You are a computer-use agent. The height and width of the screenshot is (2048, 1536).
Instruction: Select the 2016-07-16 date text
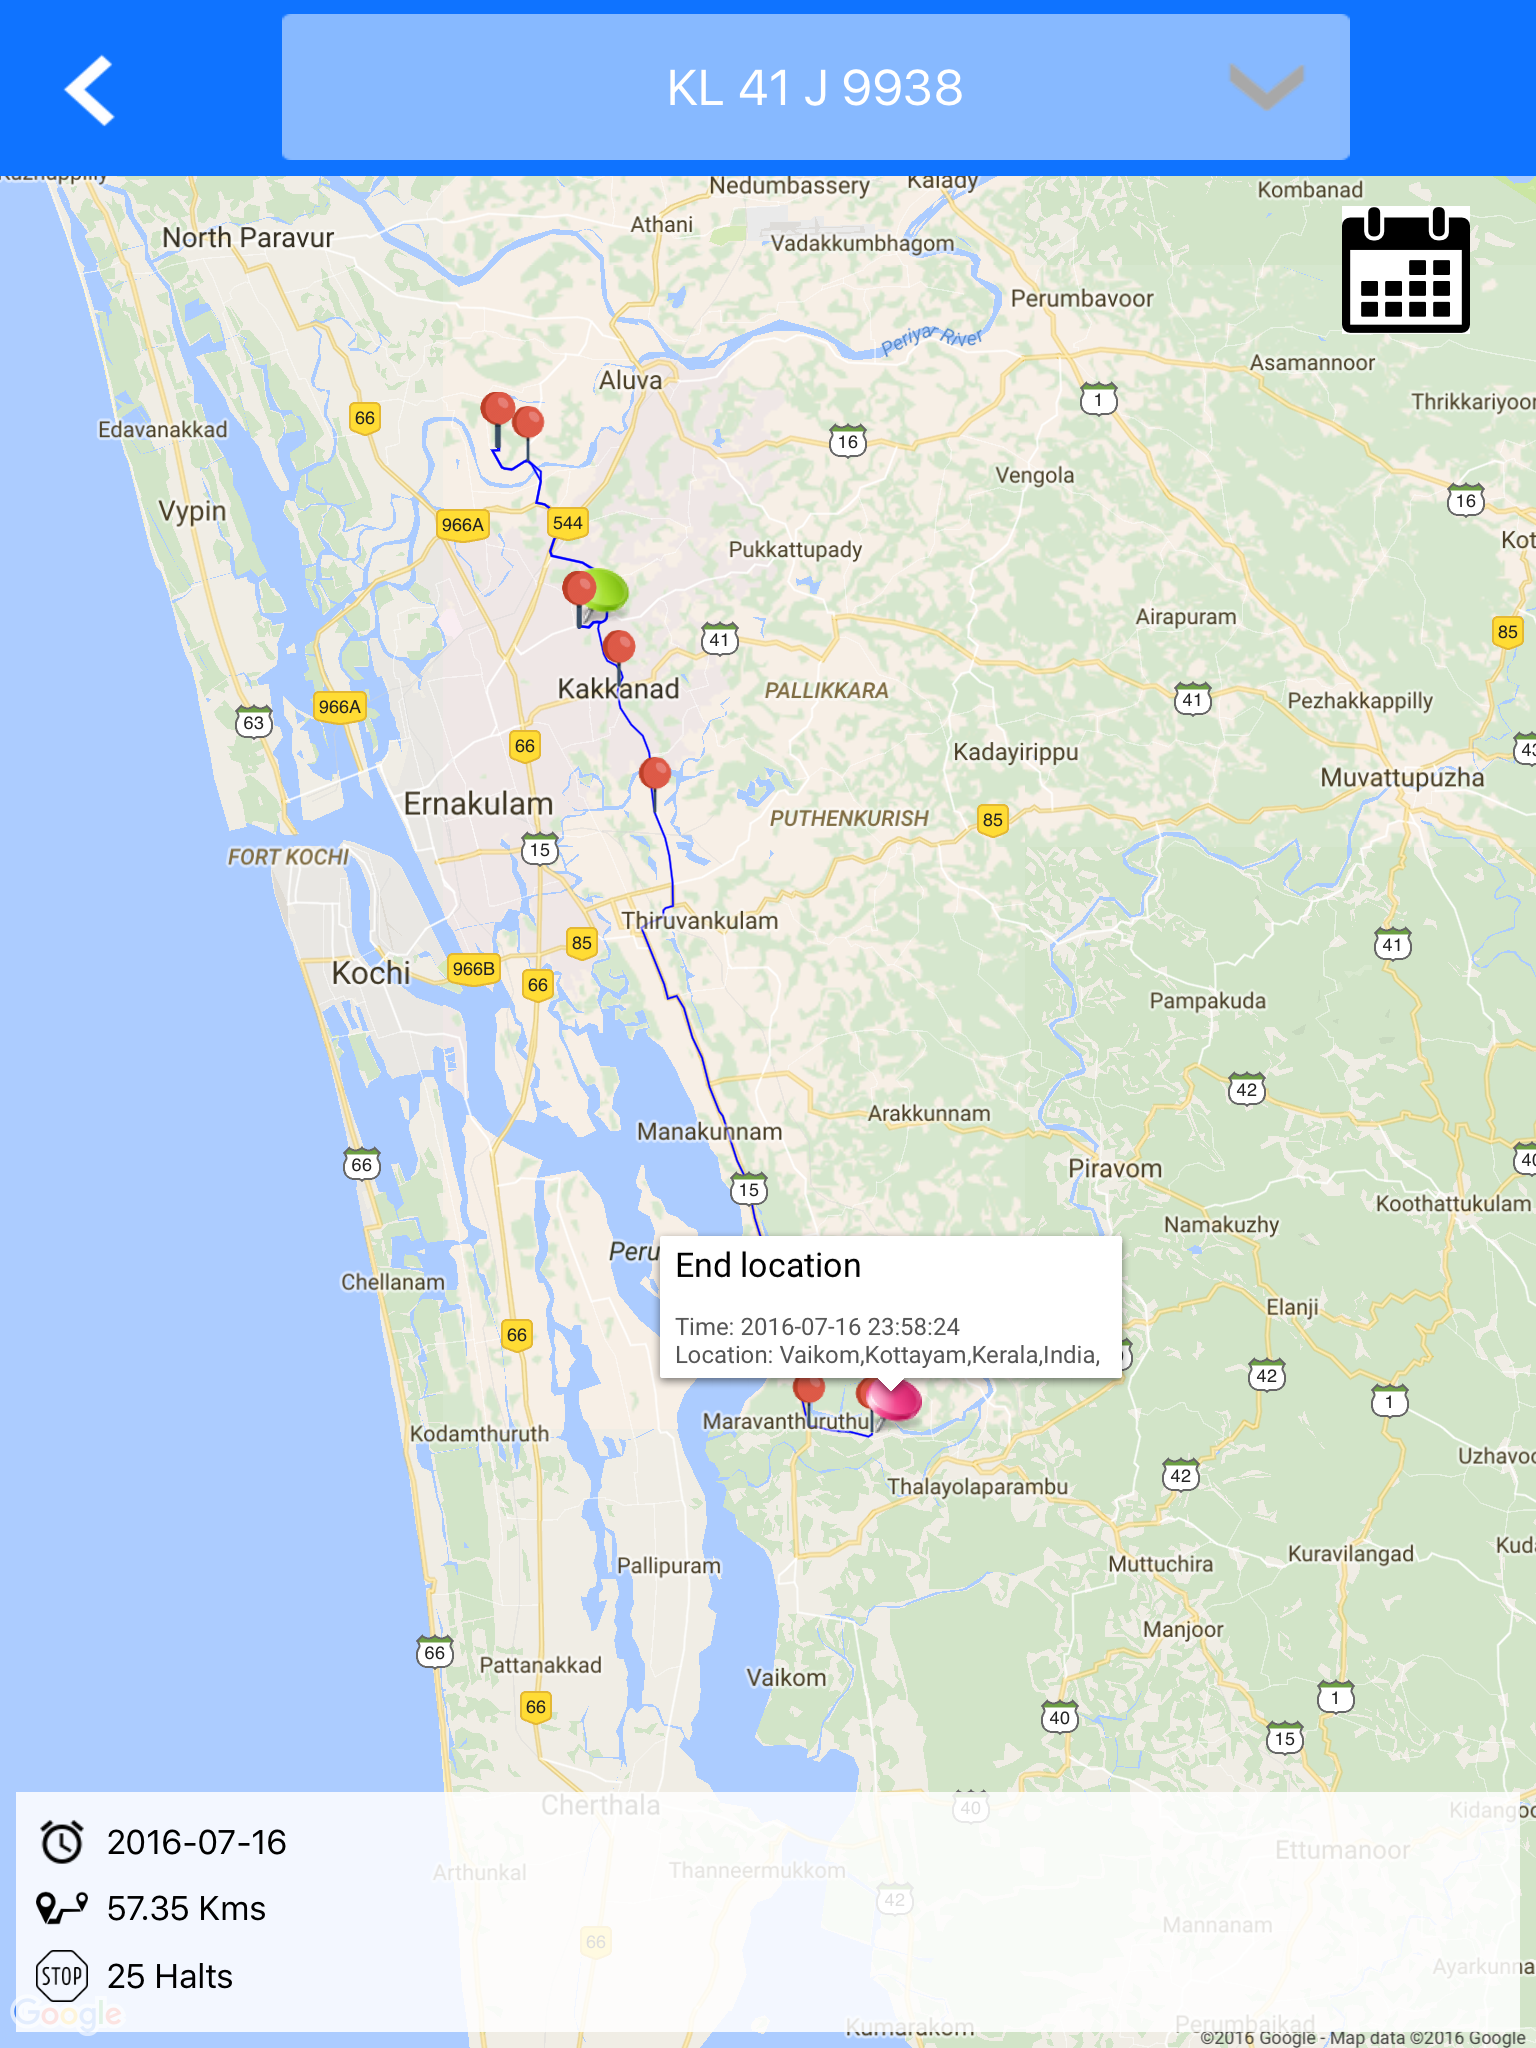coord(197,1842)
